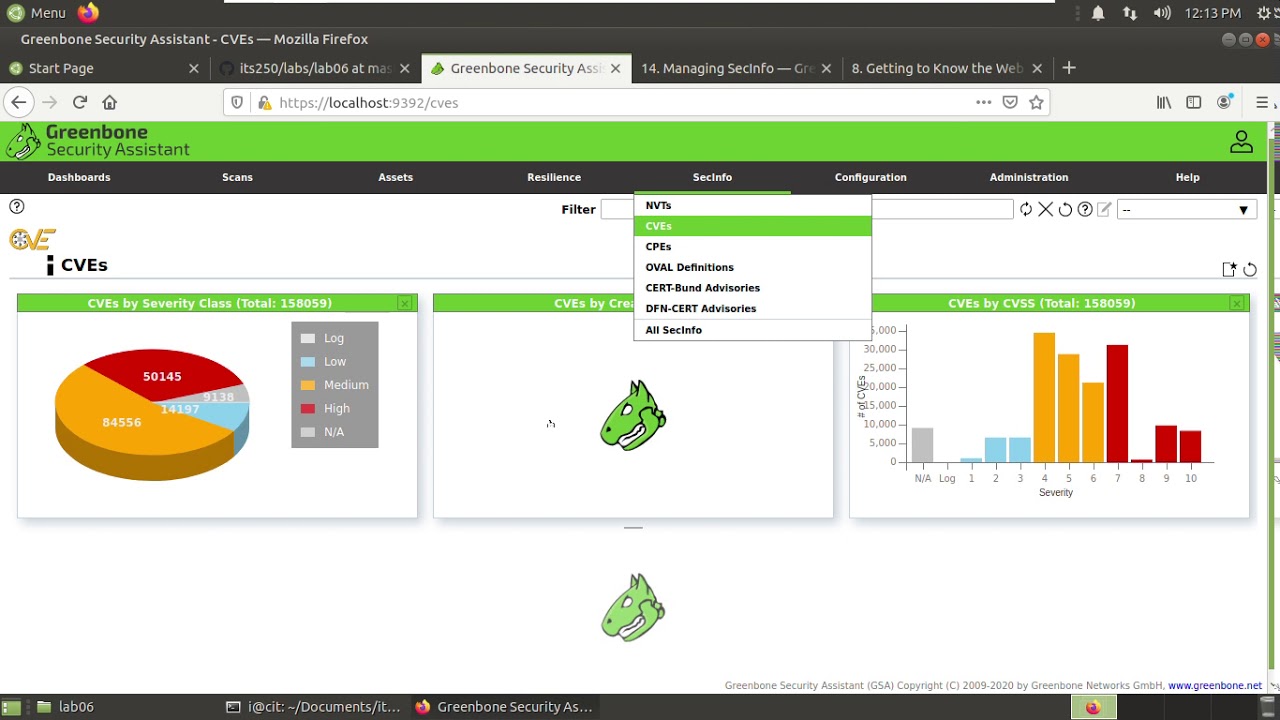Click Medium entry in pie chart legend

click(x=334, y=385)
